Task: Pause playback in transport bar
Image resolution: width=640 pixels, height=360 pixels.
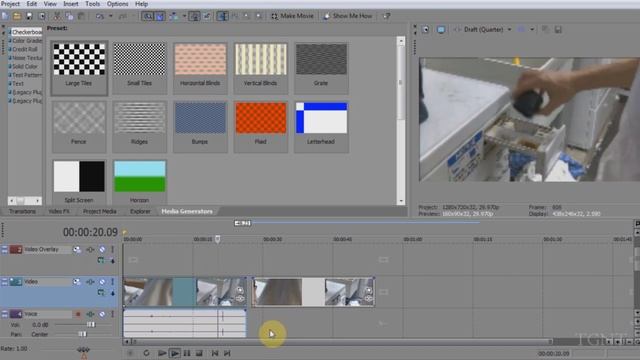Action: click(187, 353)
